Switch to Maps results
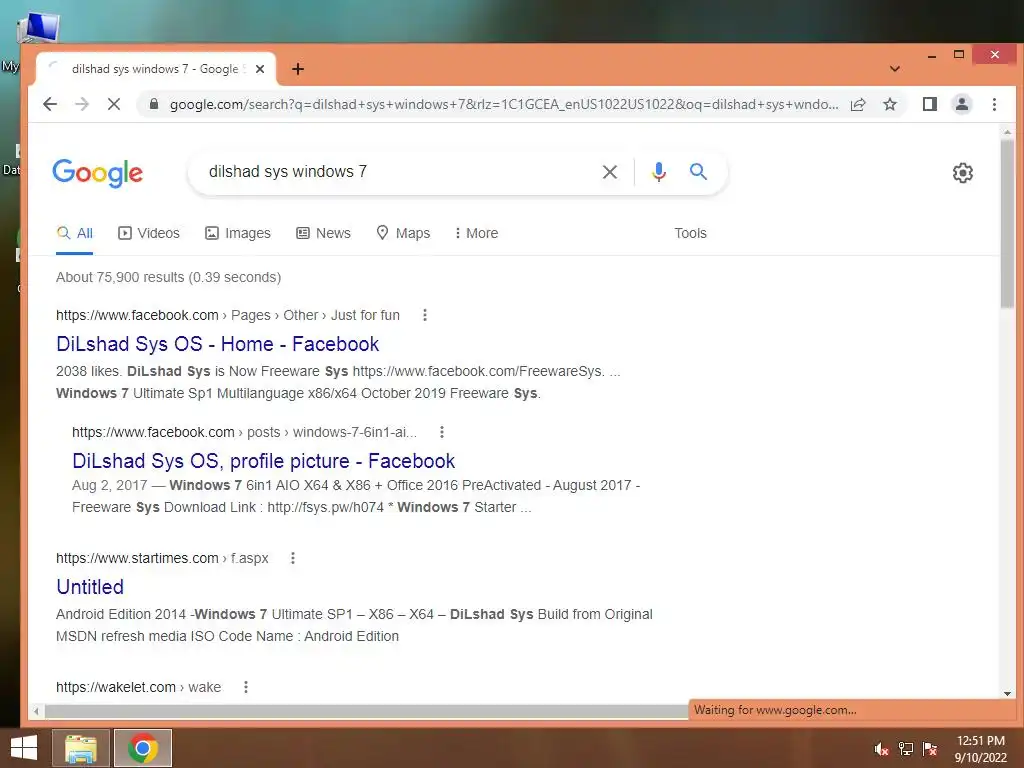 click(403, 233)
